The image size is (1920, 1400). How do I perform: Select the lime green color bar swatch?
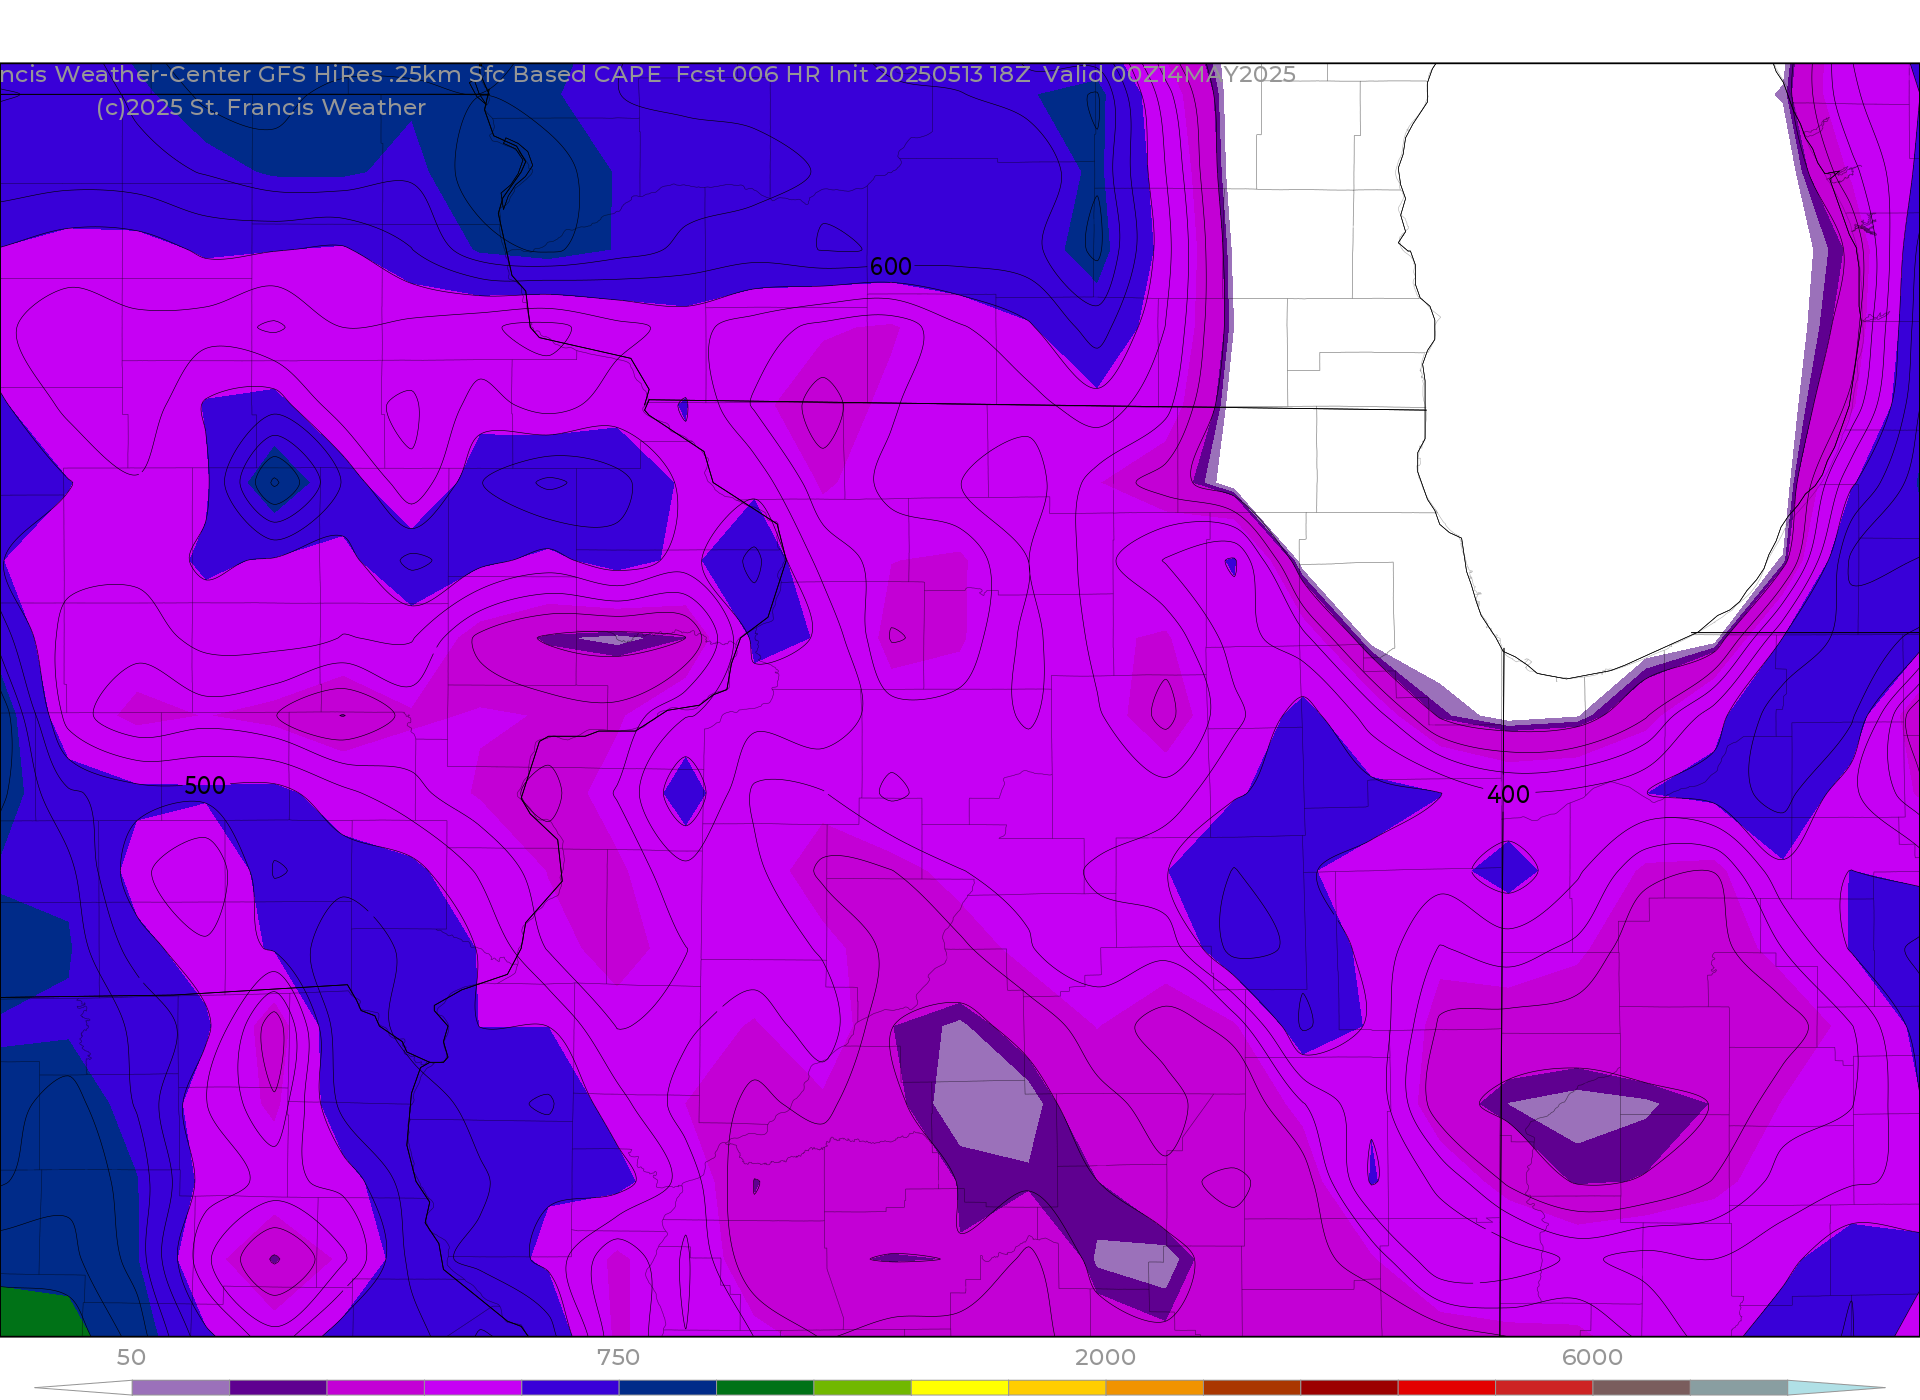[862, 1388]
